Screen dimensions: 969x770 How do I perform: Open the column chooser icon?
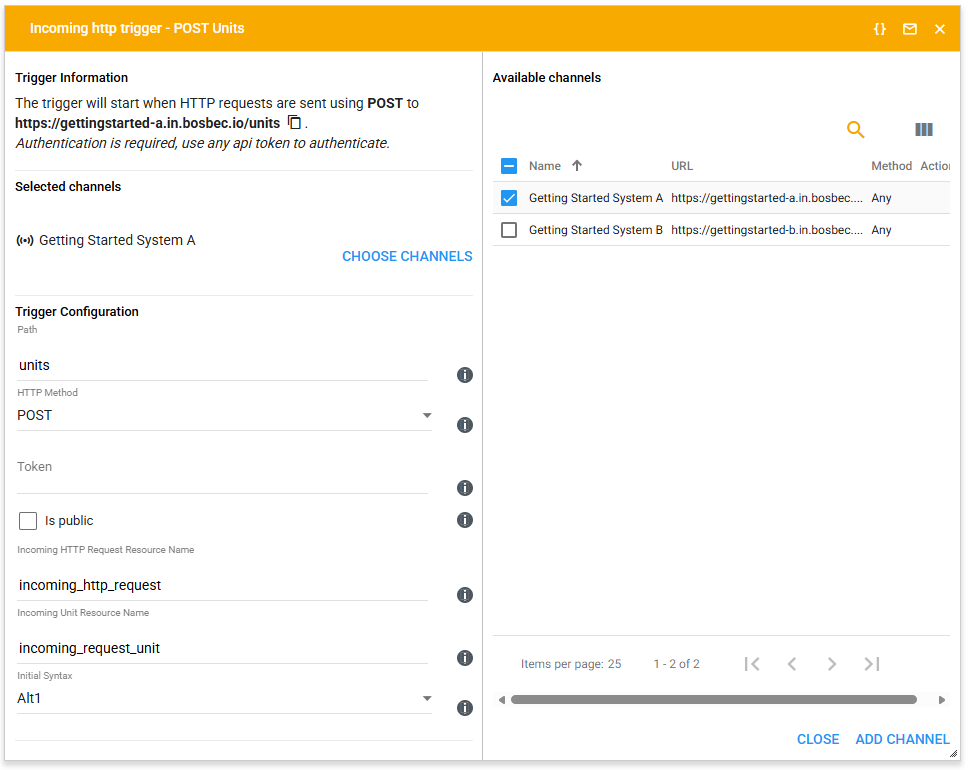(924, 129)
